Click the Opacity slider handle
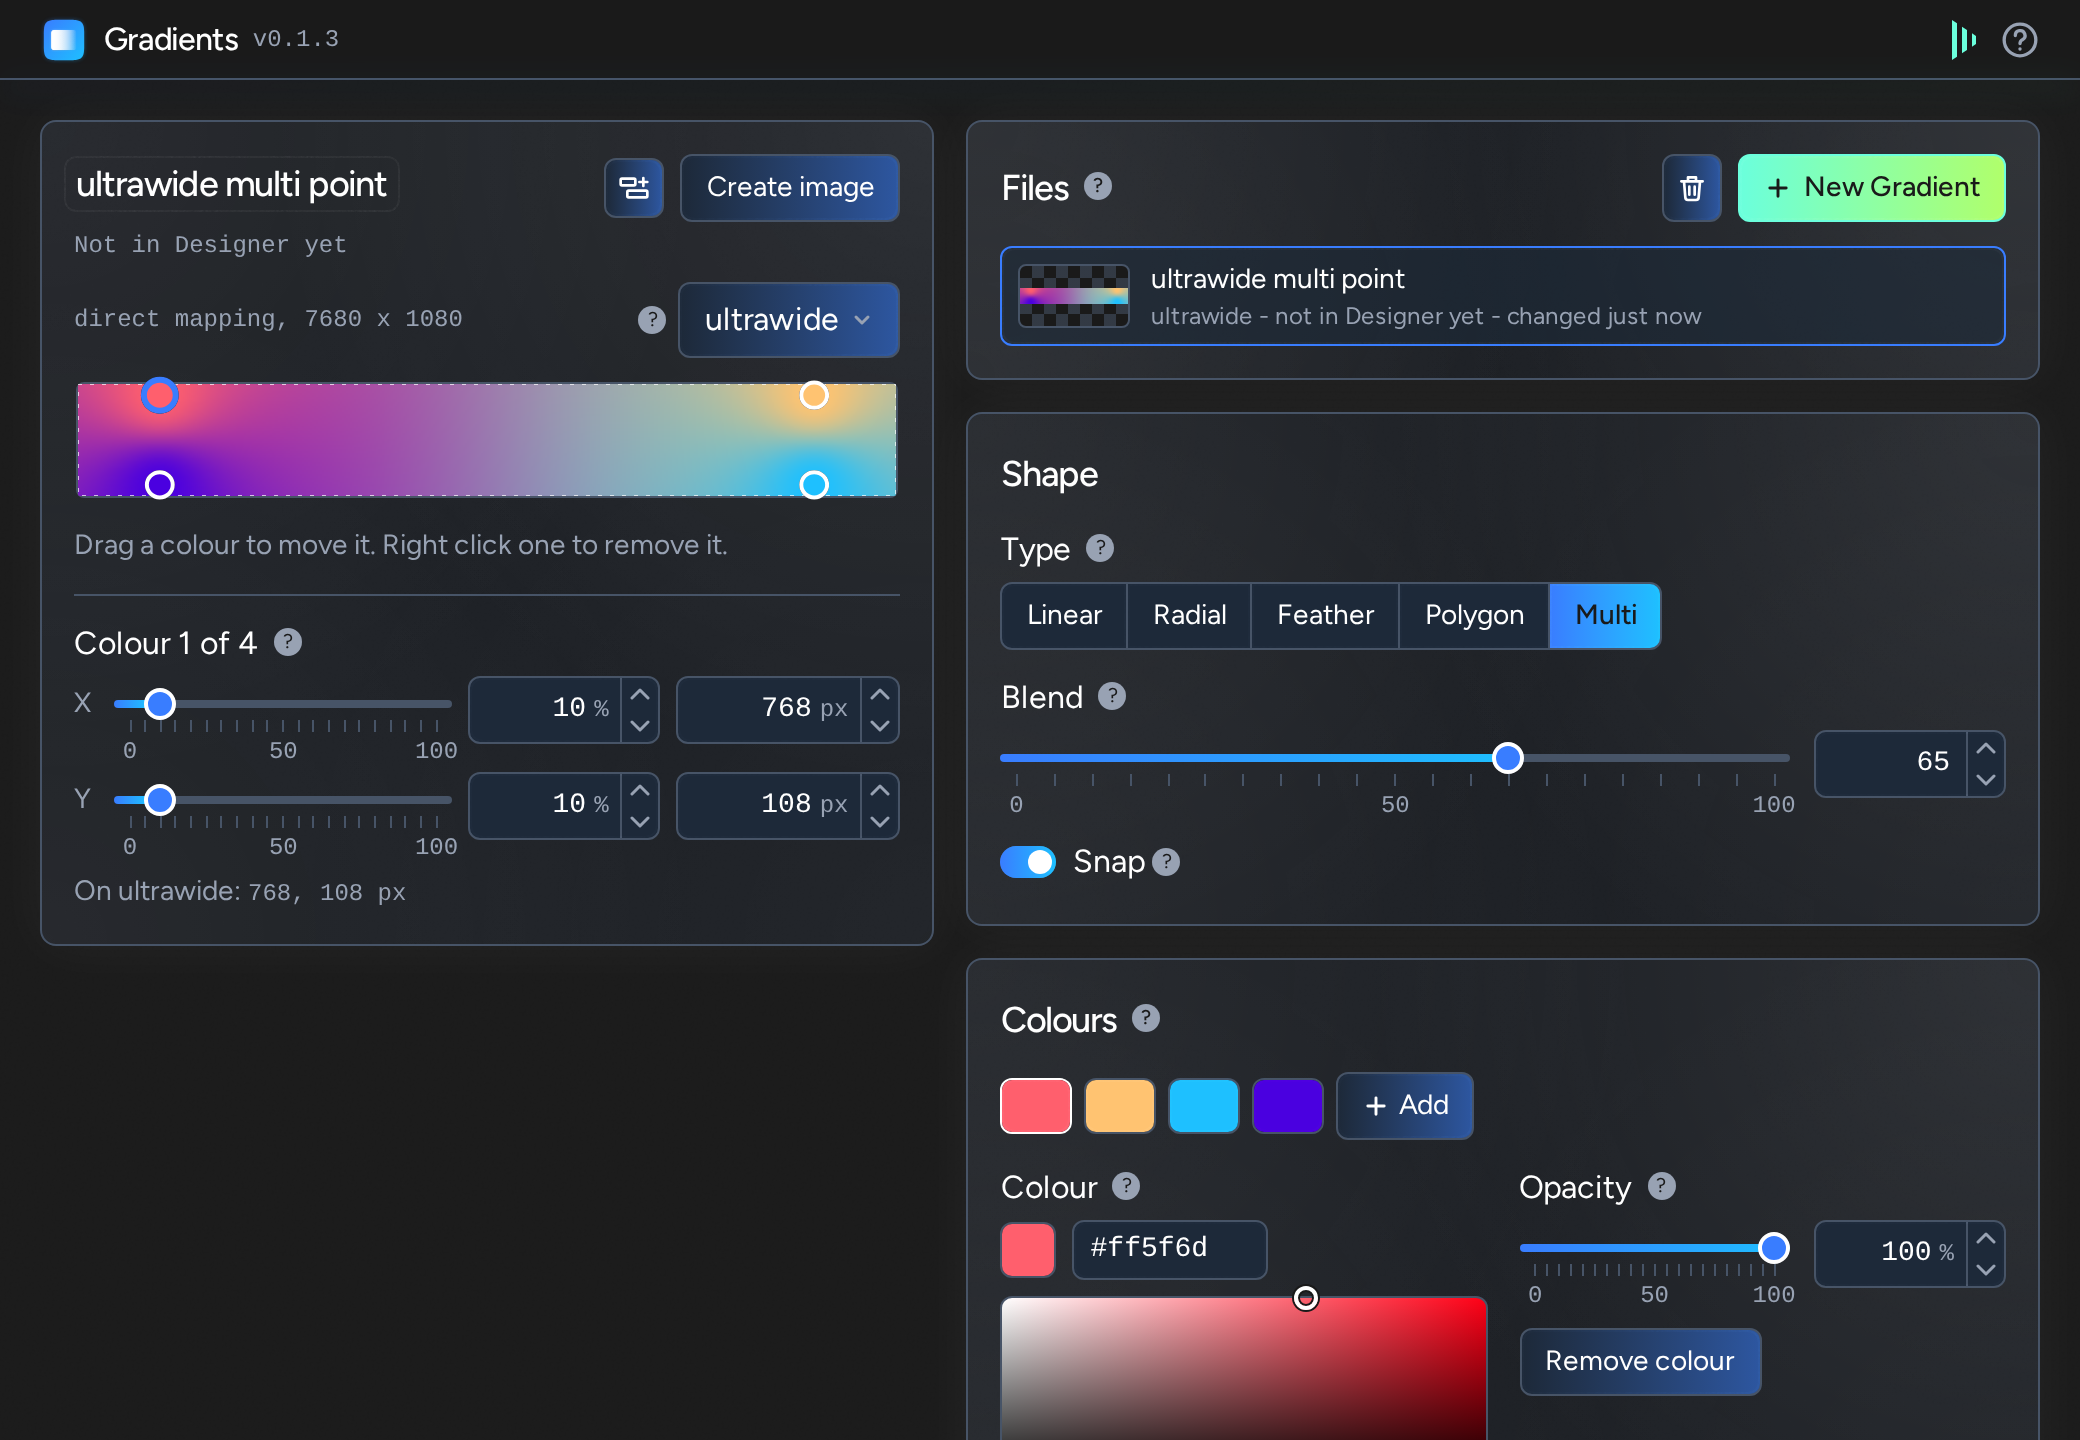2080x1440 pixels. tap(1773, 1248)
